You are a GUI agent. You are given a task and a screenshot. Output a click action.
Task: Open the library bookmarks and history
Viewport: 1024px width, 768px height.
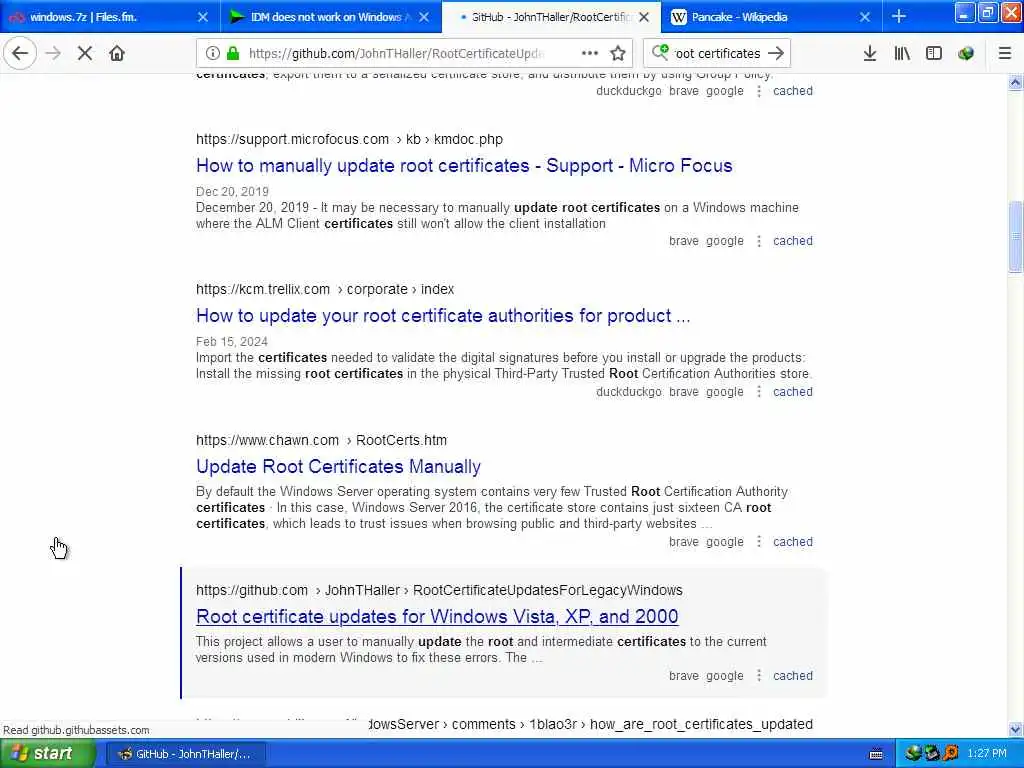click(902, 54)
